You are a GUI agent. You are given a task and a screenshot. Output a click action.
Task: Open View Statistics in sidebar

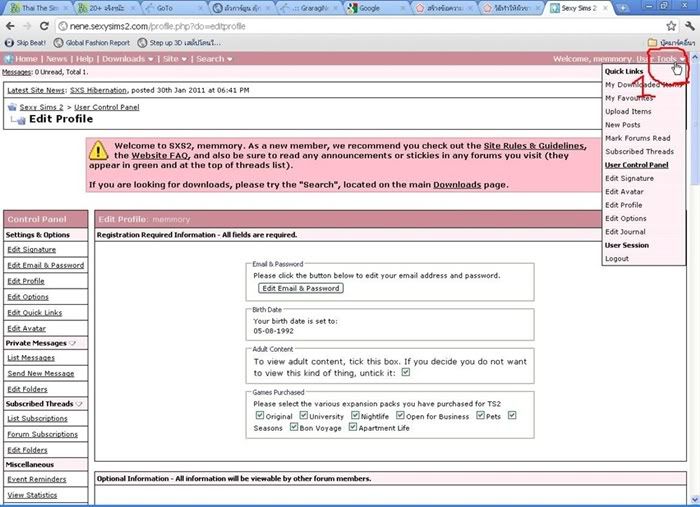coord(32,495)
